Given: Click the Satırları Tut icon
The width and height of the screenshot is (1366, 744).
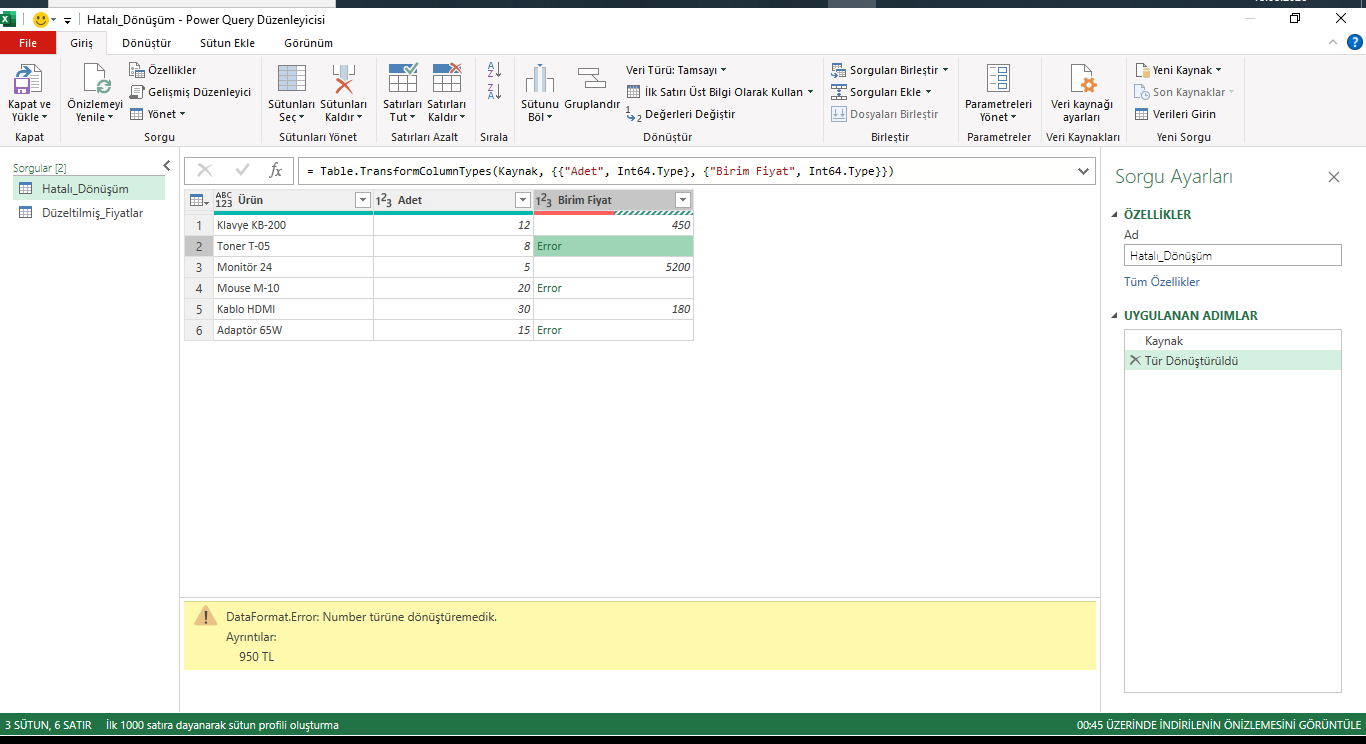Looking at the screenshot, I should (402, 78).
